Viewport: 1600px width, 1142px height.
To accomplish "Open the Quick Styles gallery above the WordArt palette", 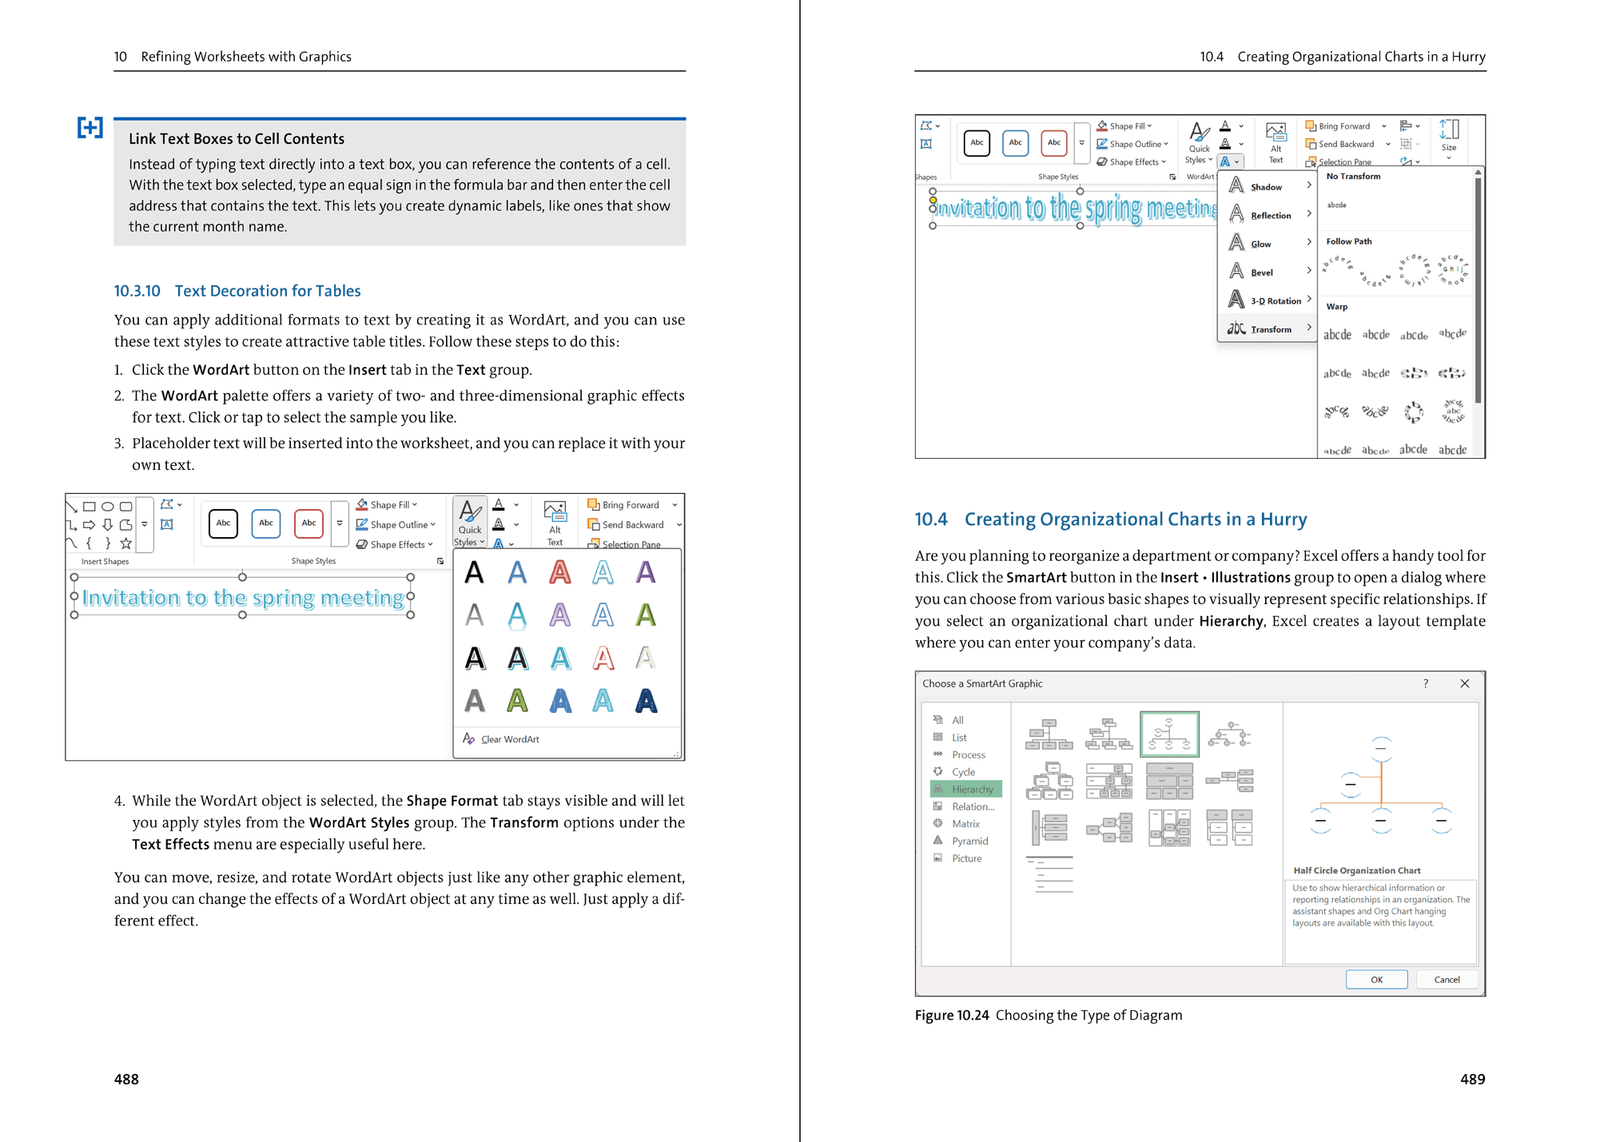I will (x=470, y=522).
